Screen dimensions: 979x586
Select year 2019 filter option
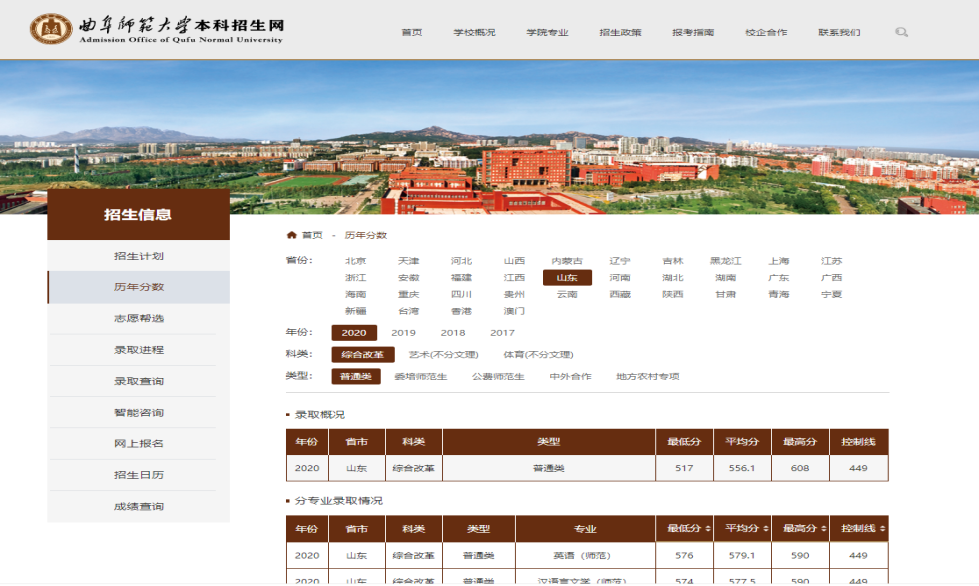403,333
